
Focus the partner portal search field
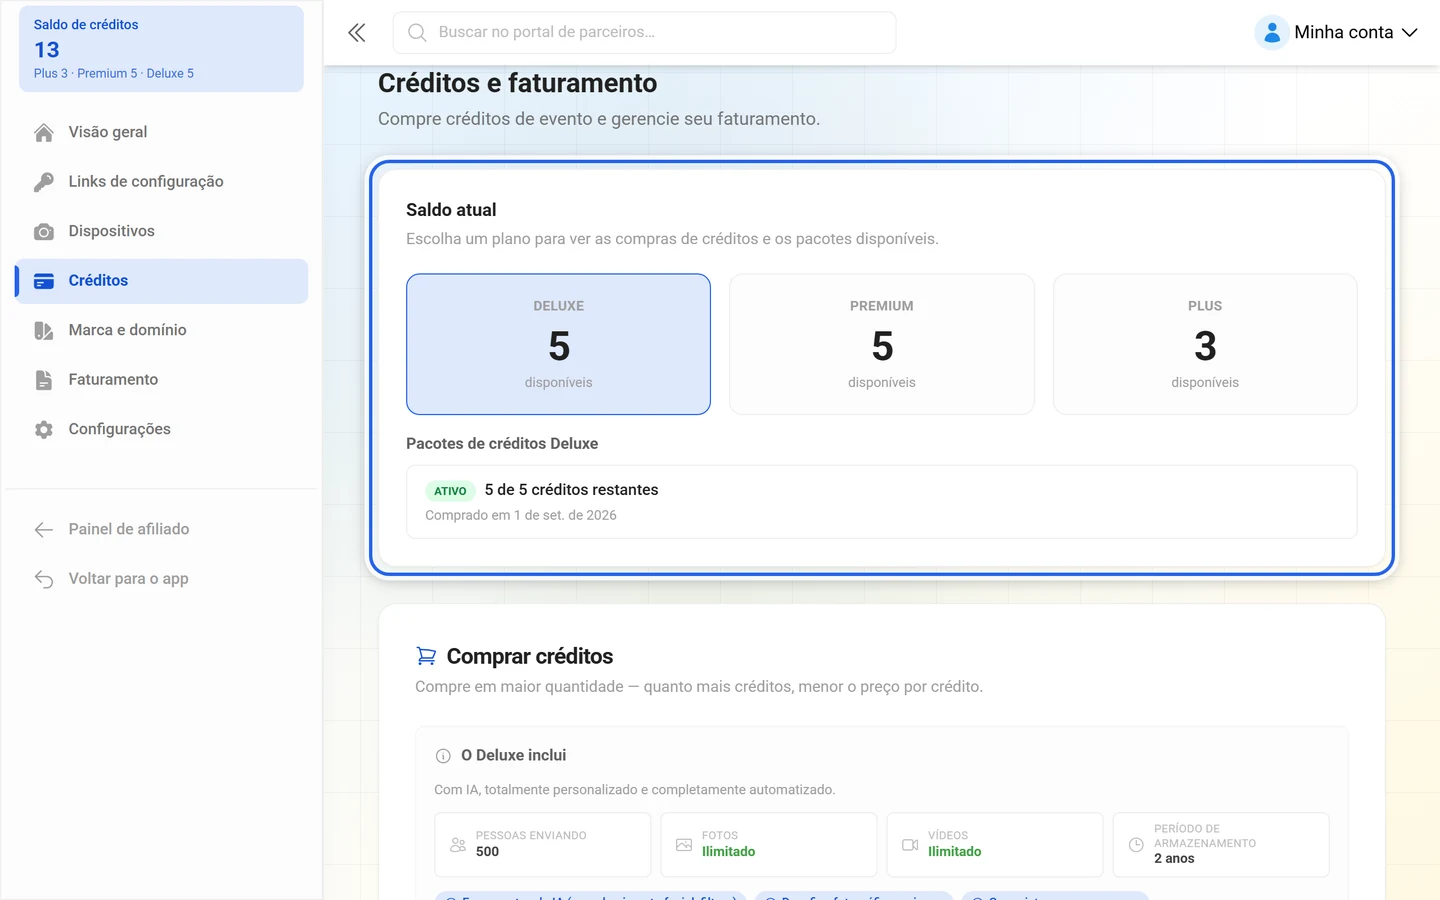(644, 32)
